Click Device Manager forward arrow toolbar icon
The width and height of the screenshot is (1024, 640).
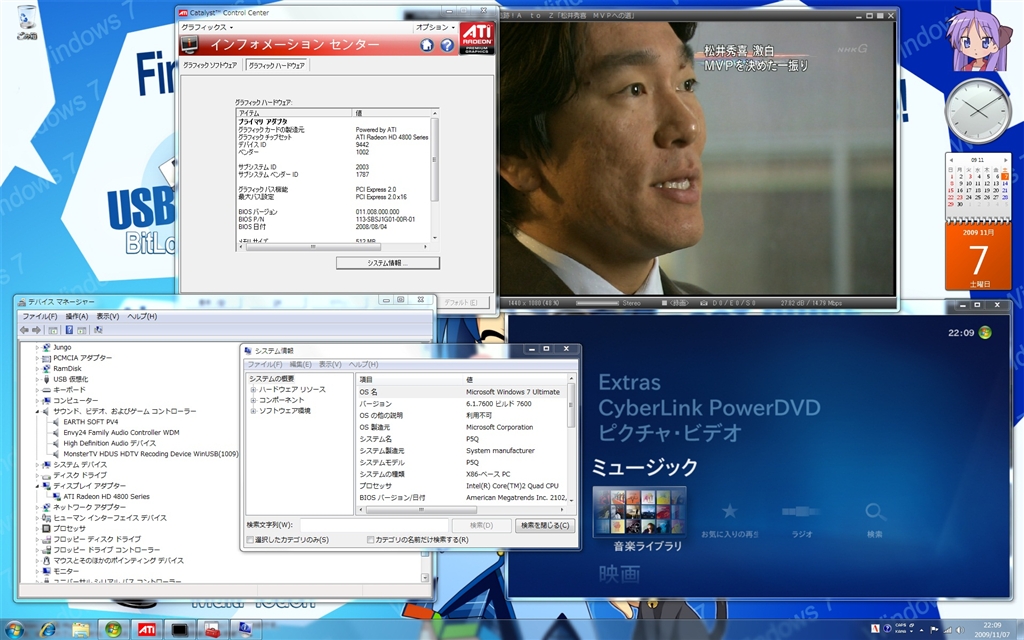pyautogui.click(x=37, y=330)
